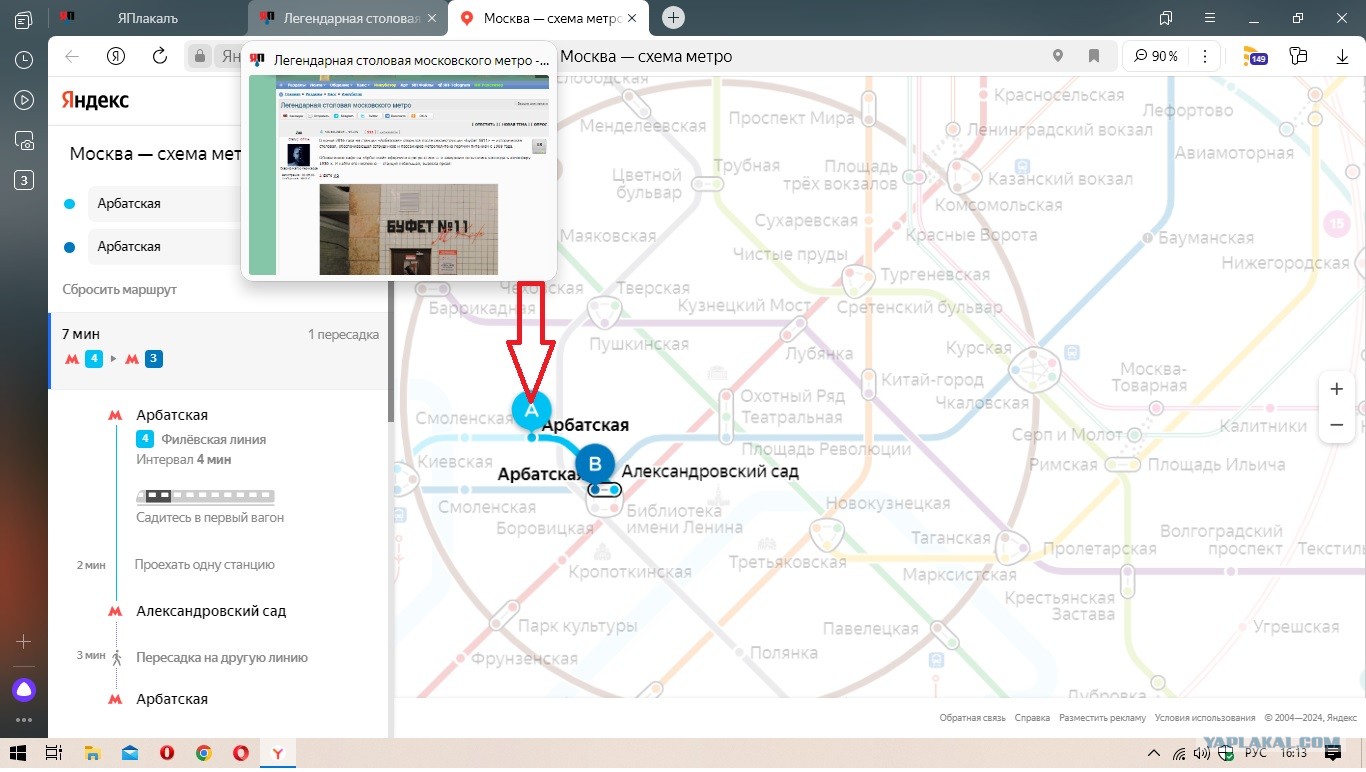Click the video play icon in sidebar
Viewport: 1366px width, 772px height.
24,100
